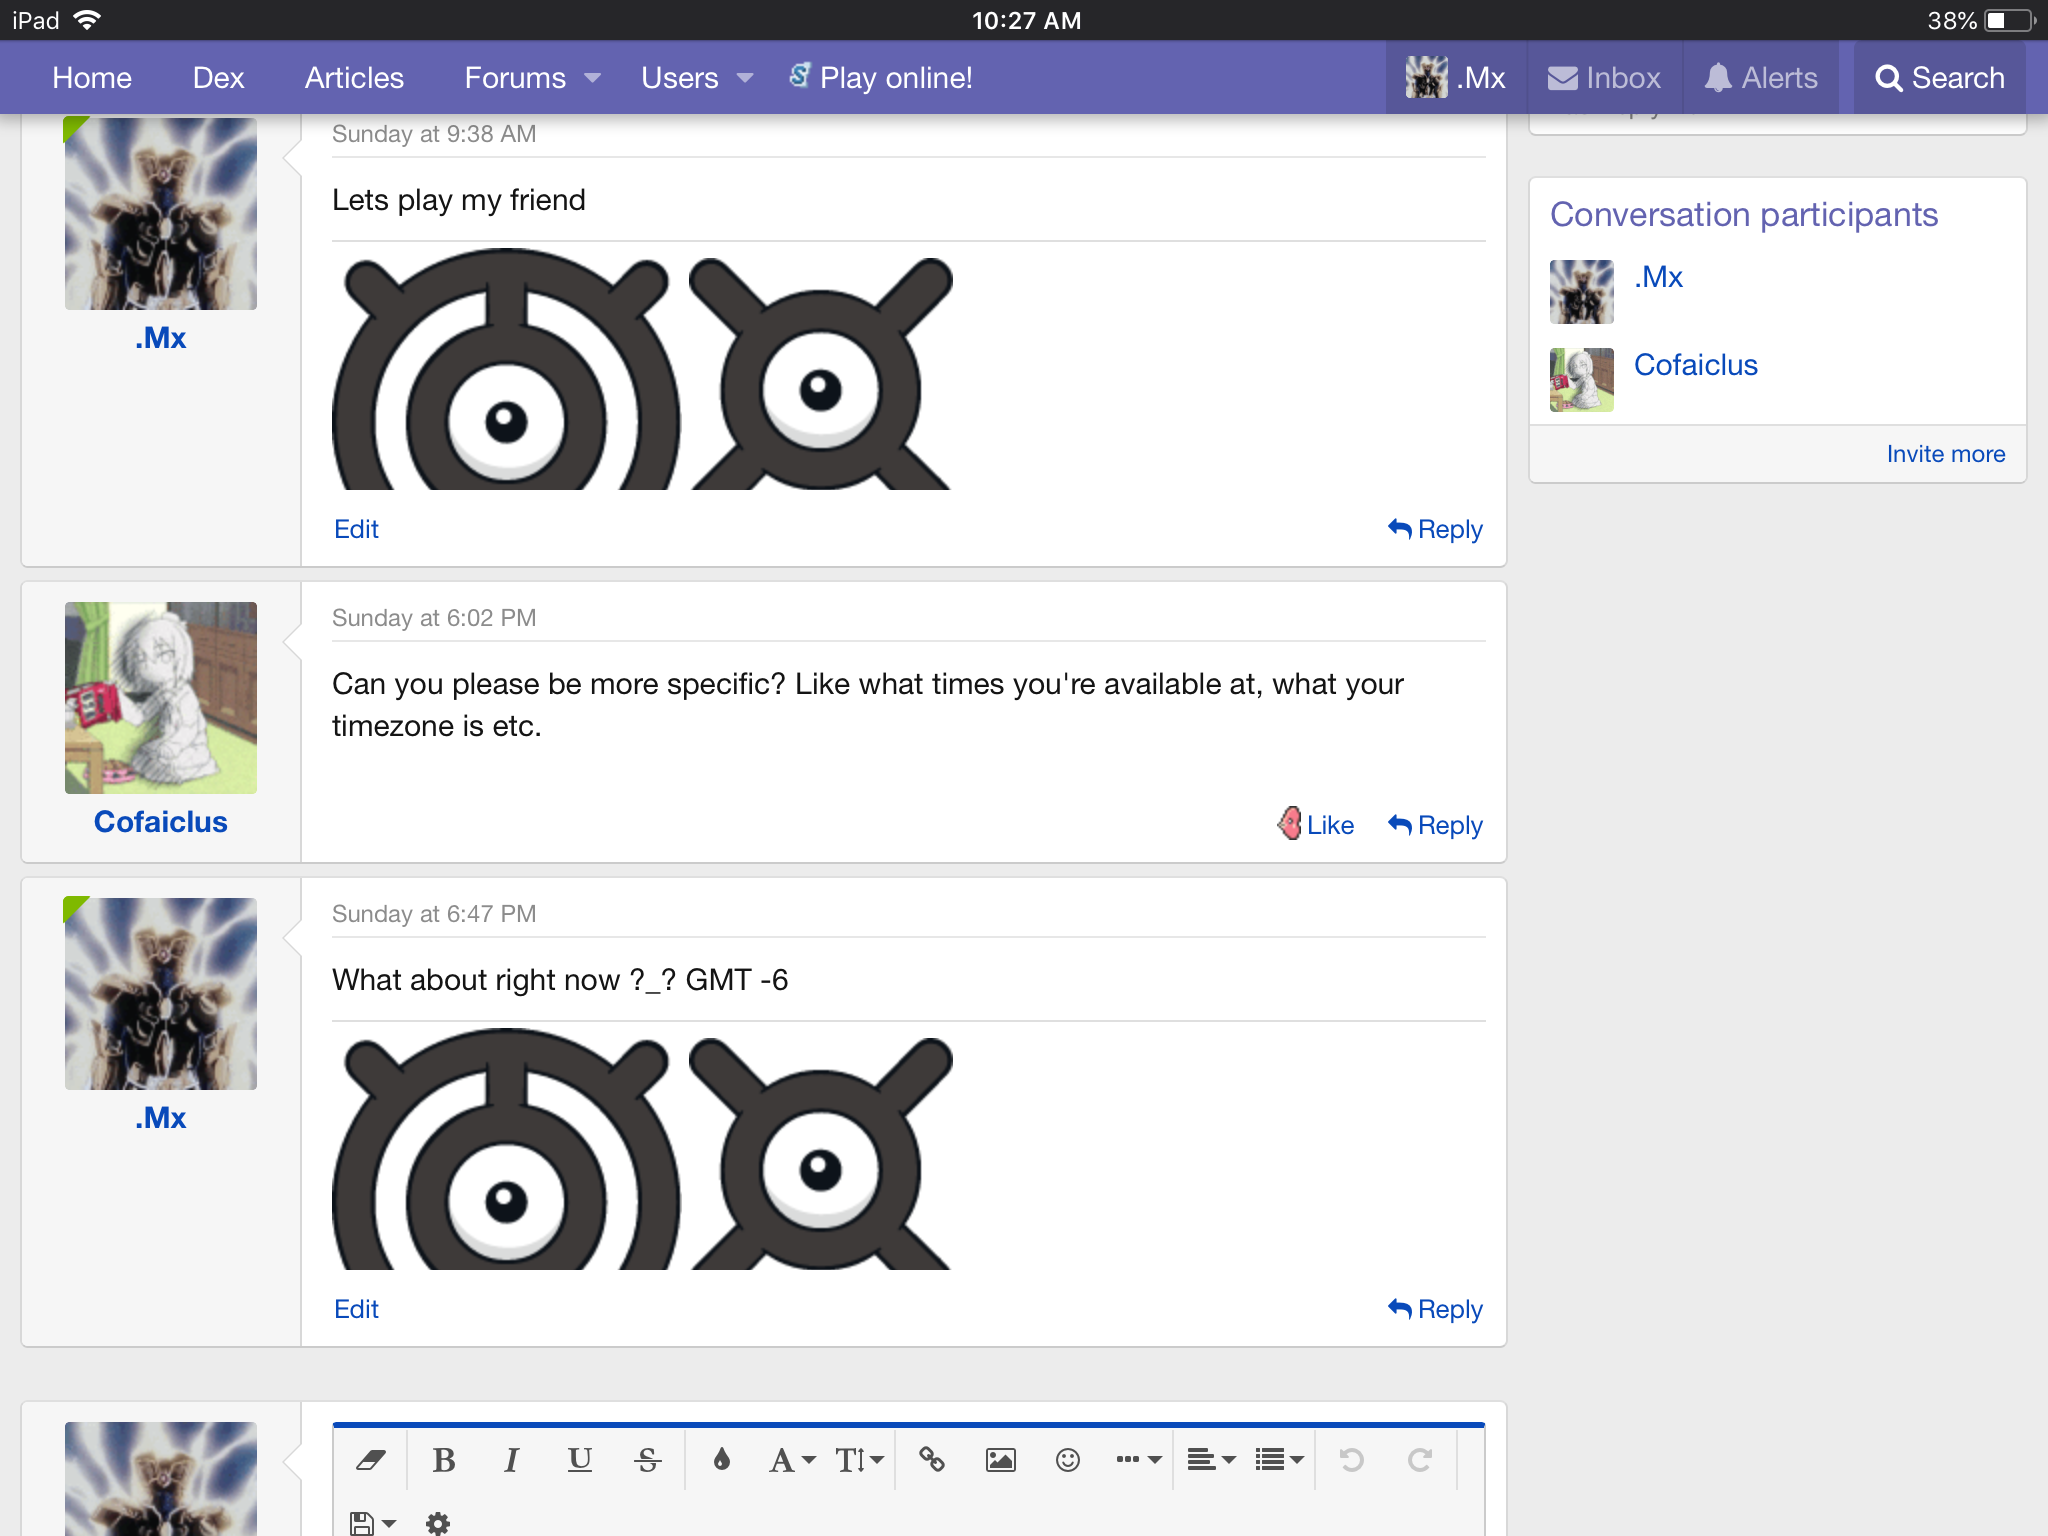
Task: Click the editor settings gear icon
Action: [x=438, y=1523]
